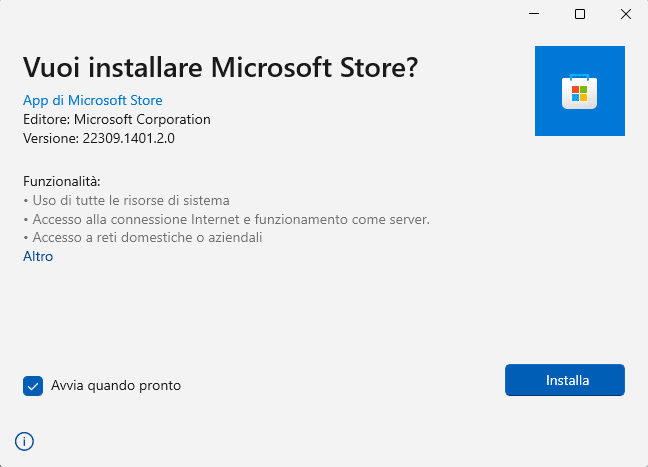Click the Editore label text
This screenshot has height=467, width=648.
pyautogui.click(x=47, y=119)
